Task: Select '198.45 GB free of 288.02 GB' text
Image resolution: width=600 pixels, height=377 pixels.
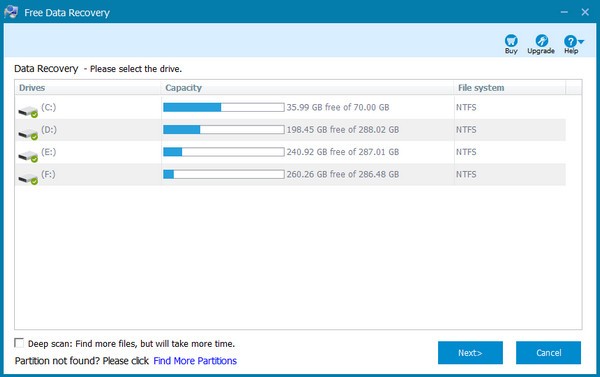Action: (343, 130)
